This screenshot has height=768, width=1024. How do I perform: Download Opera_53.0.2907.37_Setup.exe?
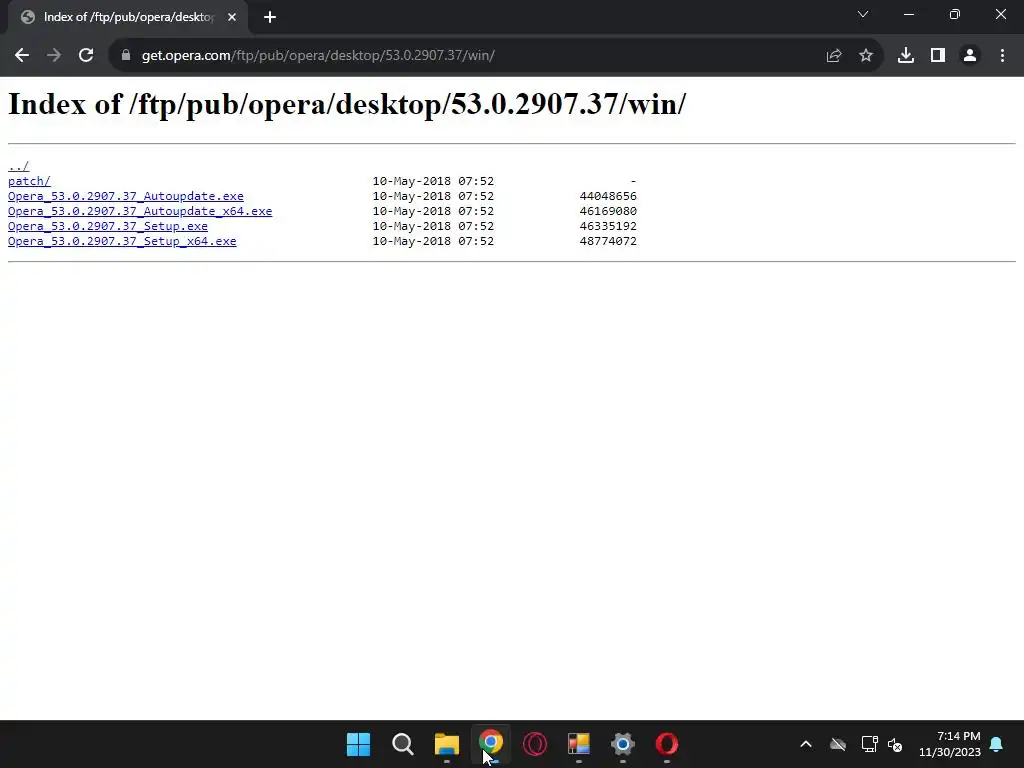point(108,226)
